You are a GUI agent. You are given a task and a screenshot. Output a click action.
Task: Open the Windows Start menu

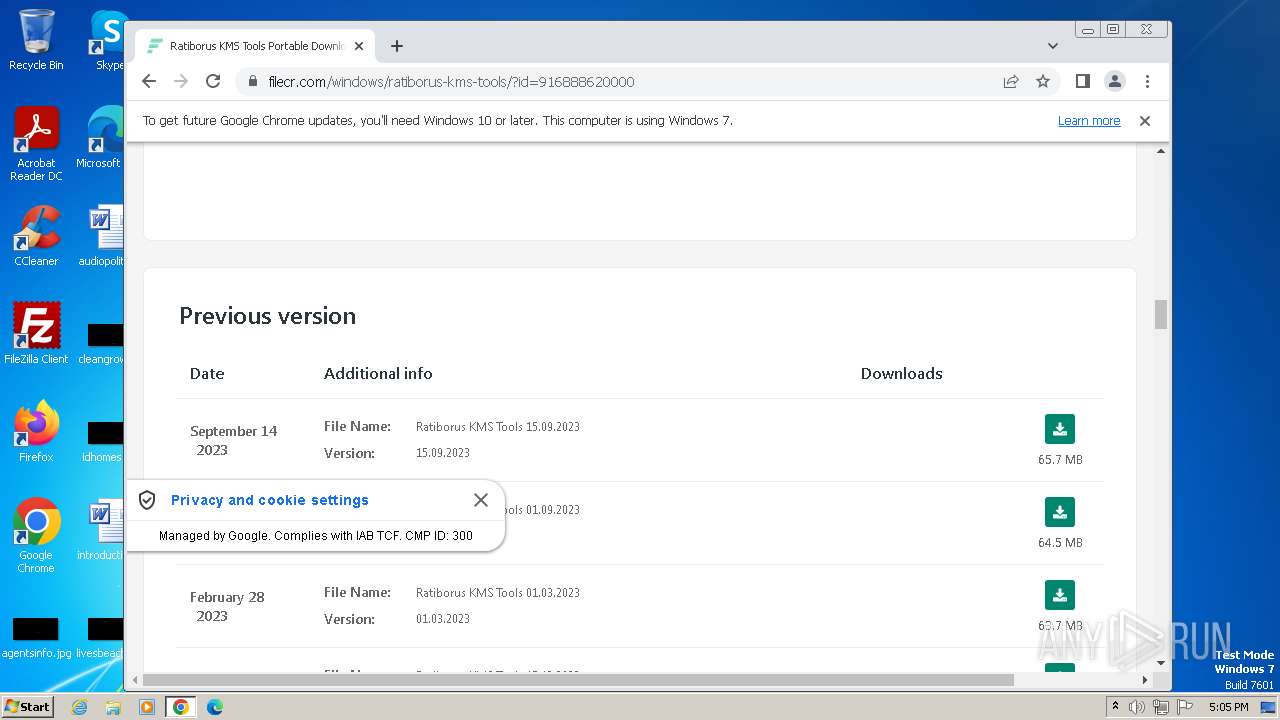[27, 707]
